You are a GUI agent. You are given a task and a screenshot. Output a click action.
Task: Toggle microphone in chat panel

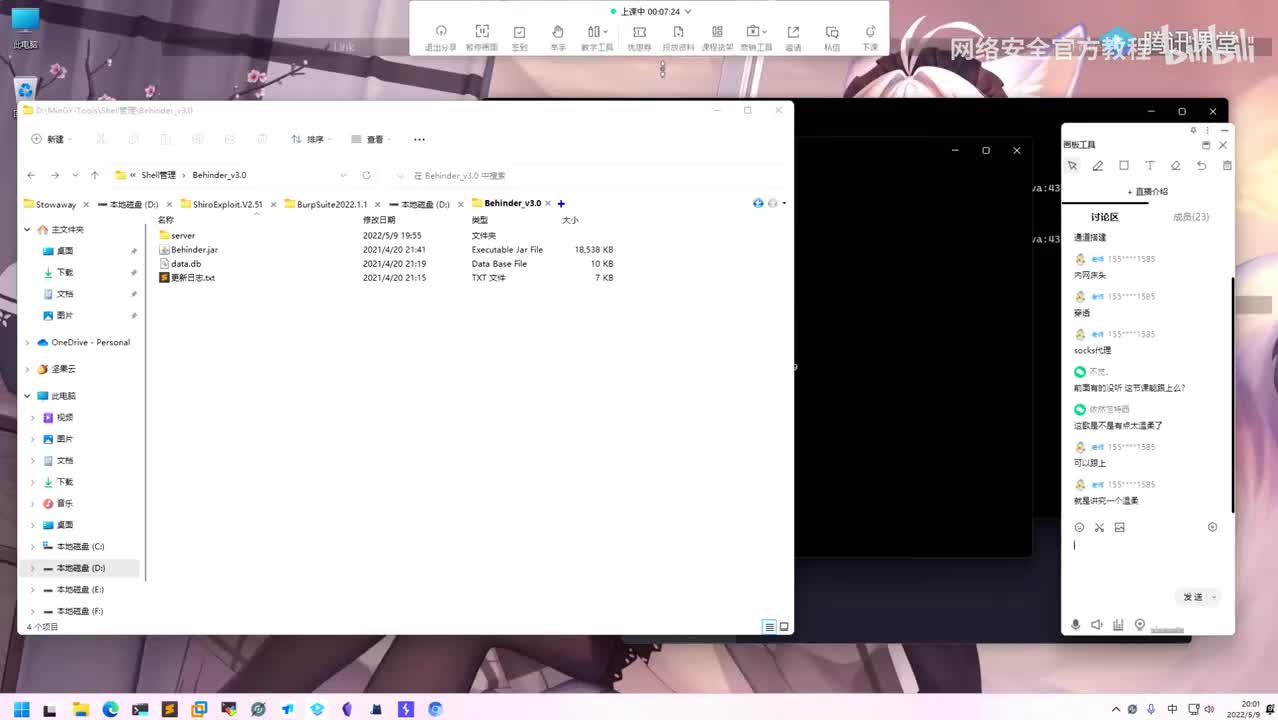tap(1076, 625)
